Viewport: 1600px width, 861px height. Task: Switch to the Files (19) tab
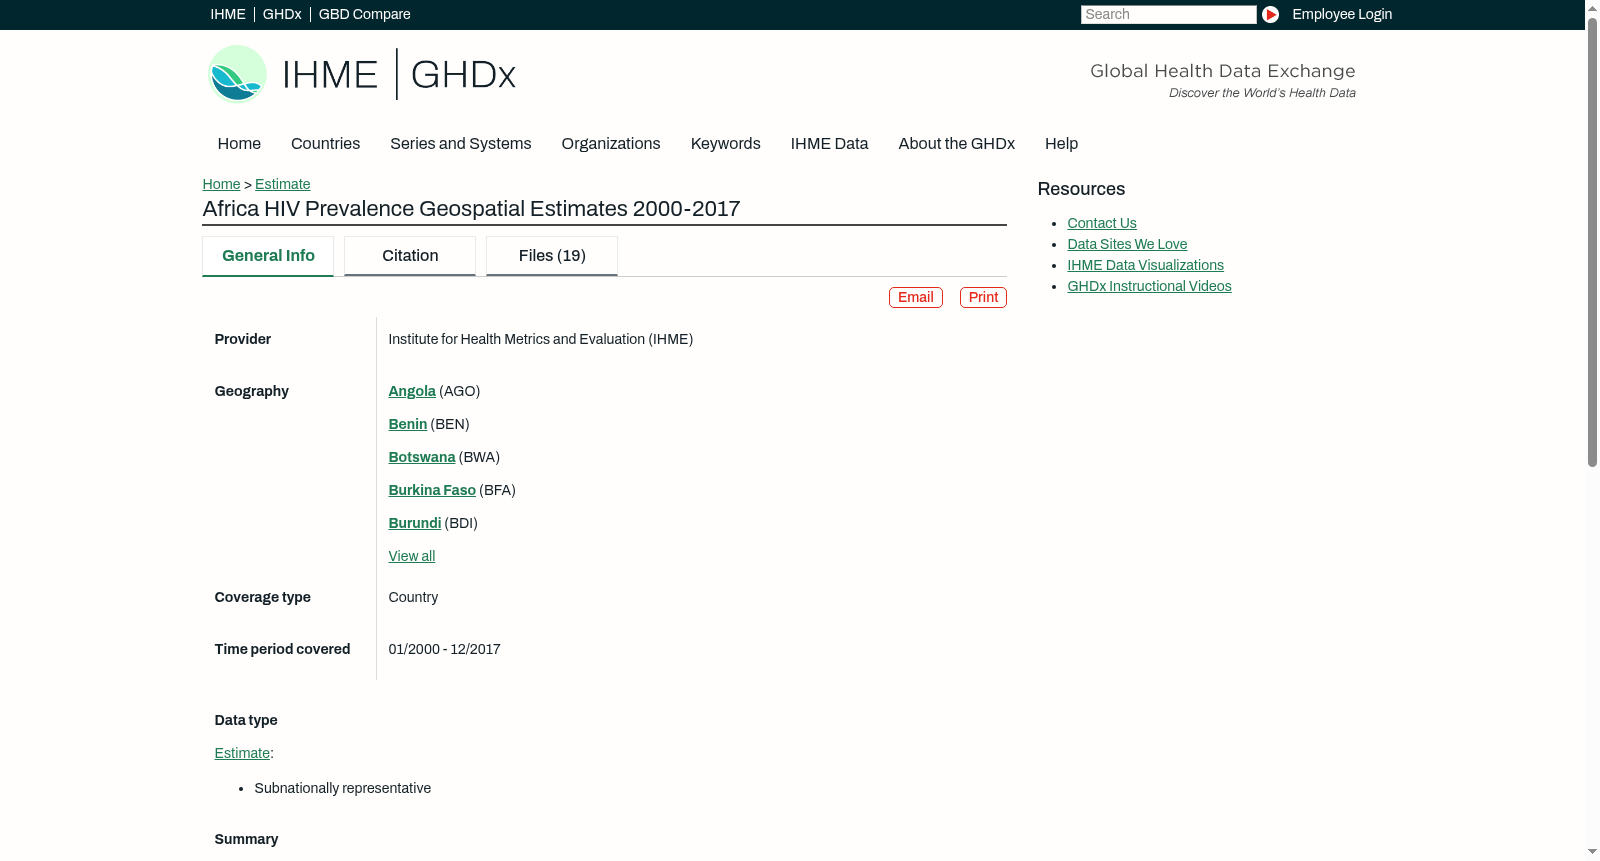click(552, 256)
